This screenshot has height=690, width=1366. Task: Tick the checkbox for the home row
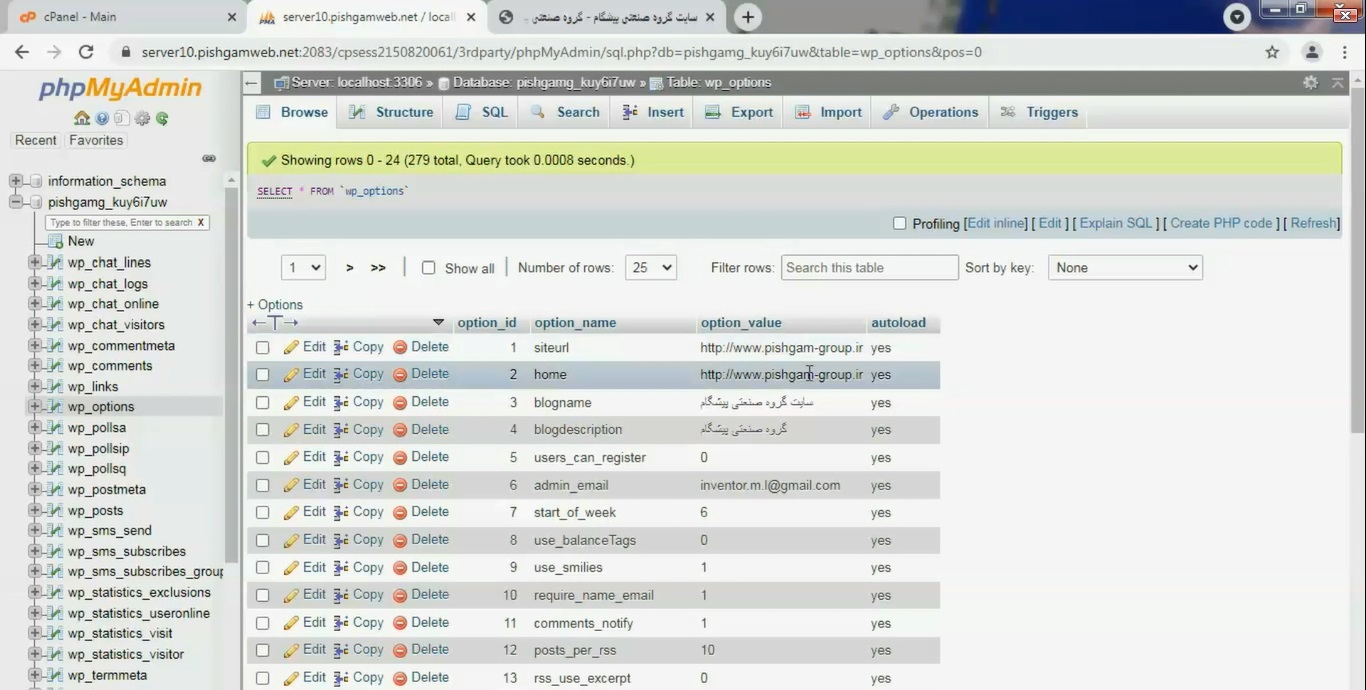262,375
